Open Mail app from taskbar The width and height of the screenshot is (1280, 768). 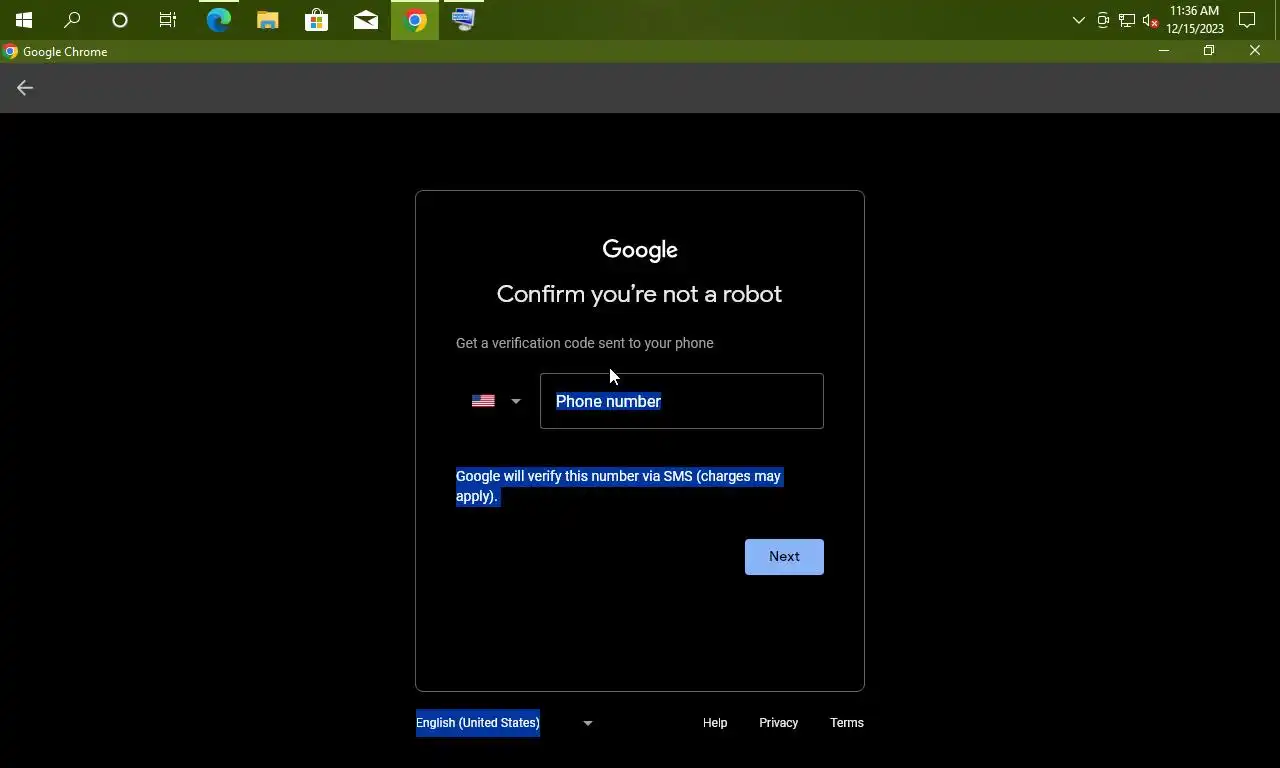pos(366,20)
